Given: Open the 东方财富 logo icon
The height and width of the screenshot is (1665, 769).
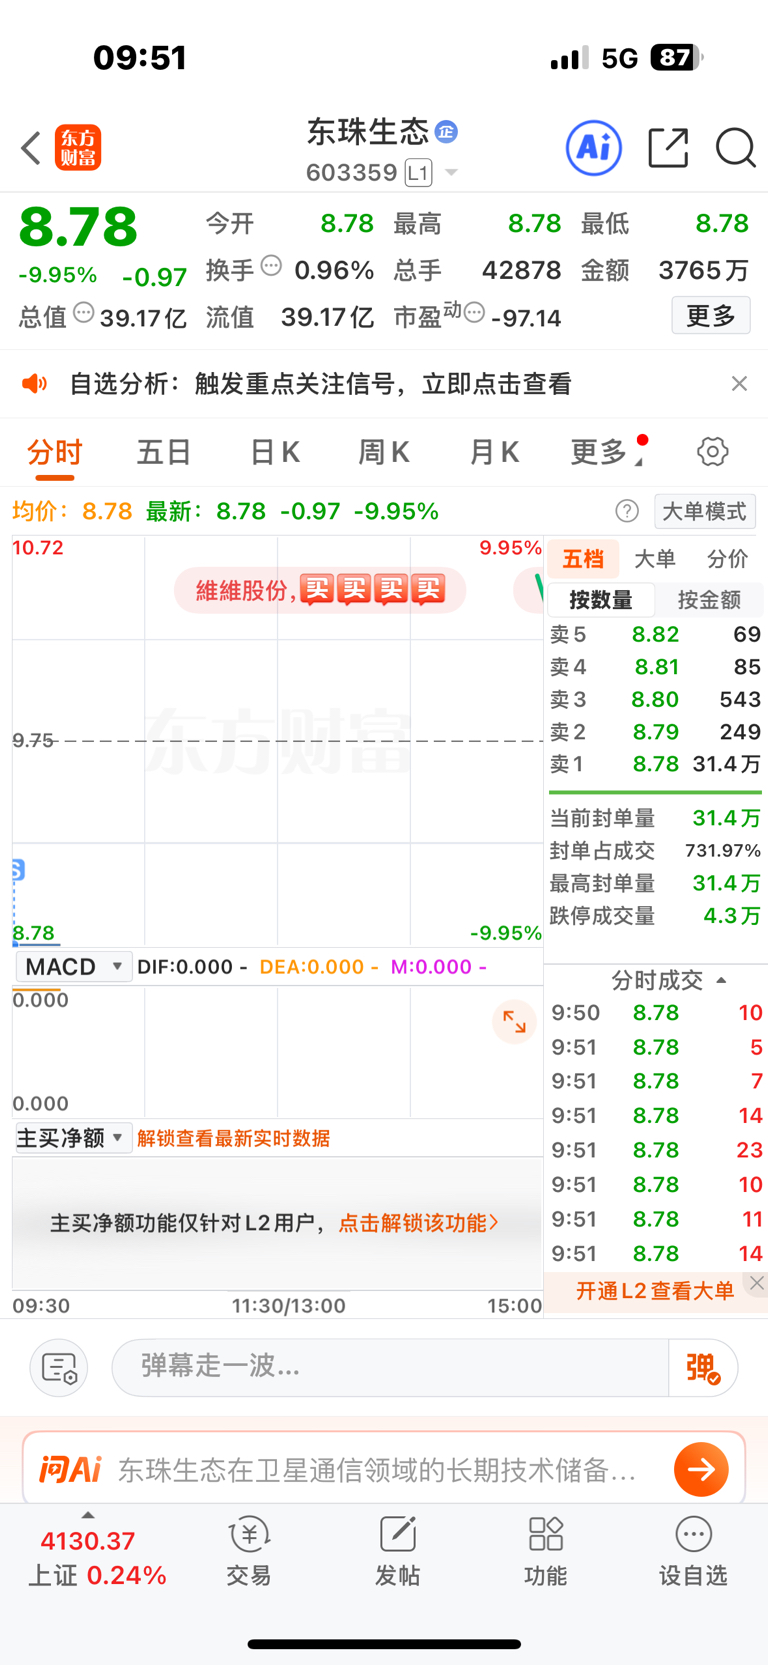Looking at the screenshot, I should click(x=78, y=148).
